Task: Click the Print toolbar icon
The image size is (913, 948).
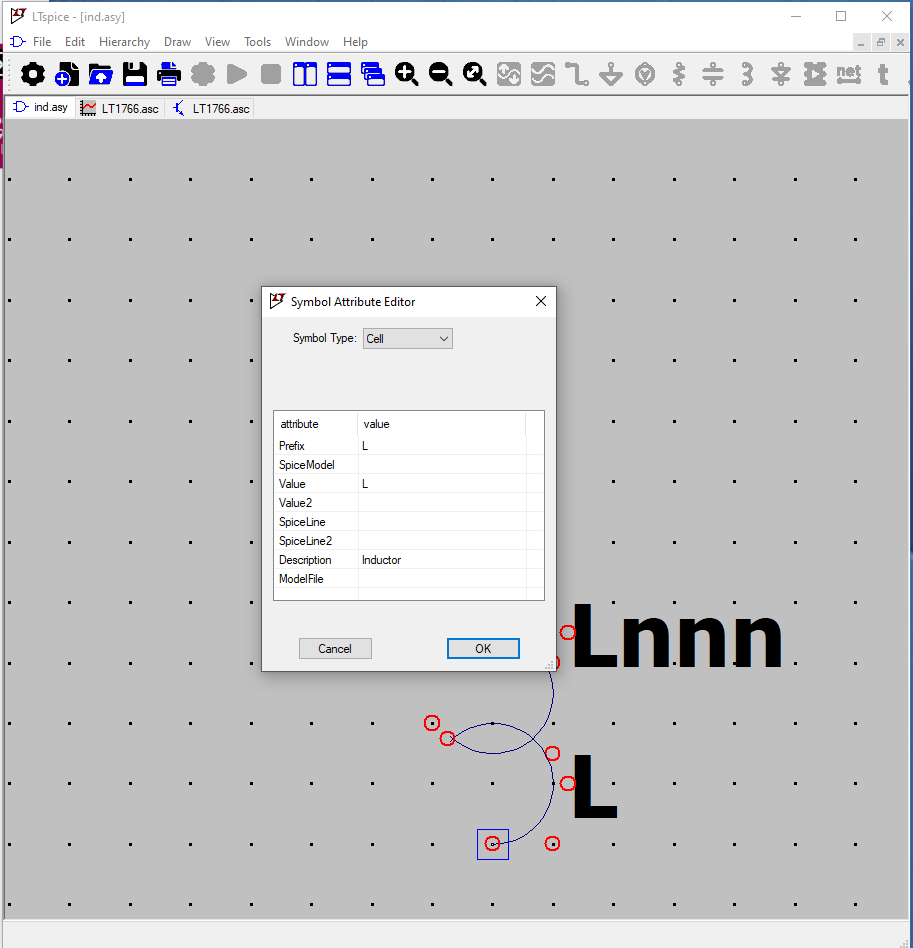Action: click(x=169, y=74)
